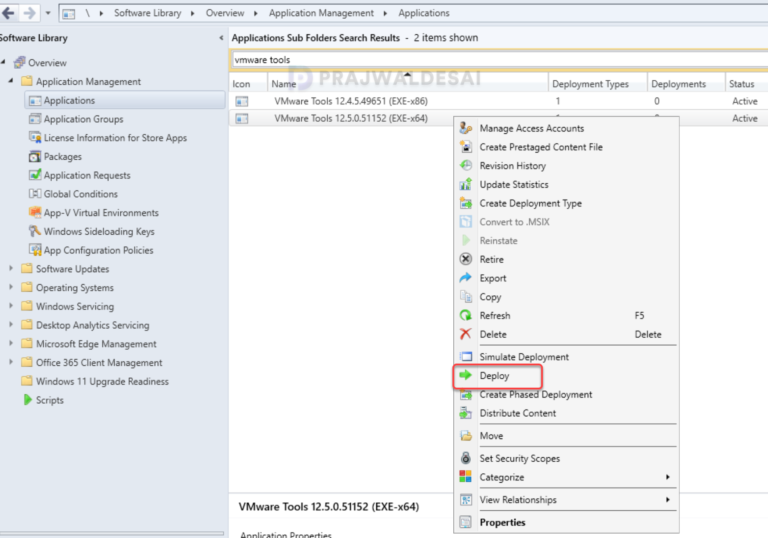This screenshot has height=538, width=768.
Task: Click the Create Prestaged Content File icon
Action: coord(465,147)
